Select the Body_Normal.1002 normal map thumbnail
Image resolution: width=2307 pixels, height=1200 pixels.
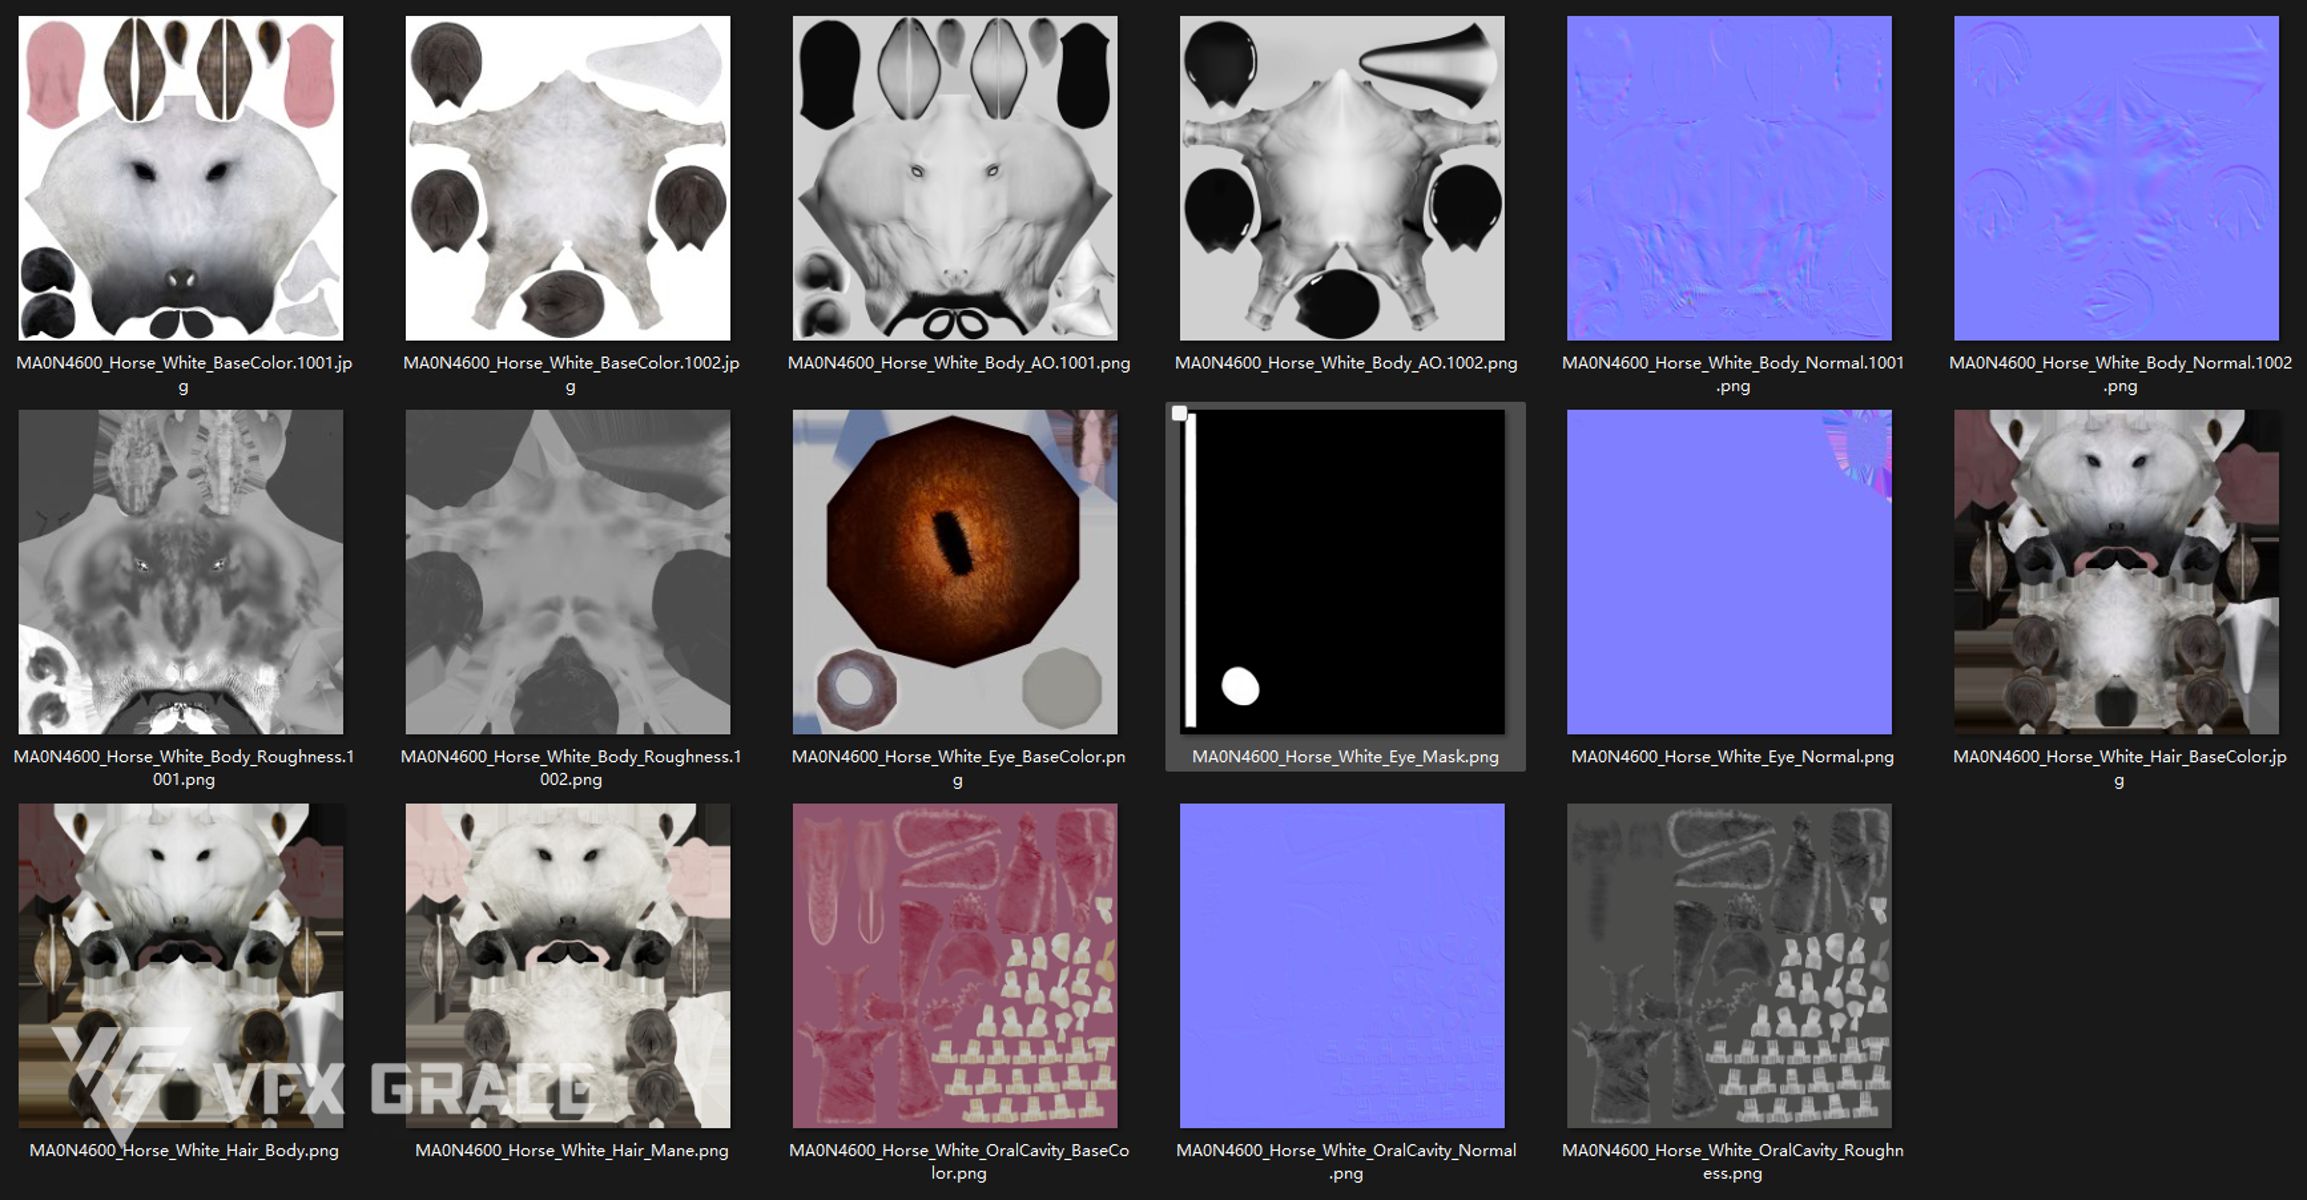[x=2117, y=178]
